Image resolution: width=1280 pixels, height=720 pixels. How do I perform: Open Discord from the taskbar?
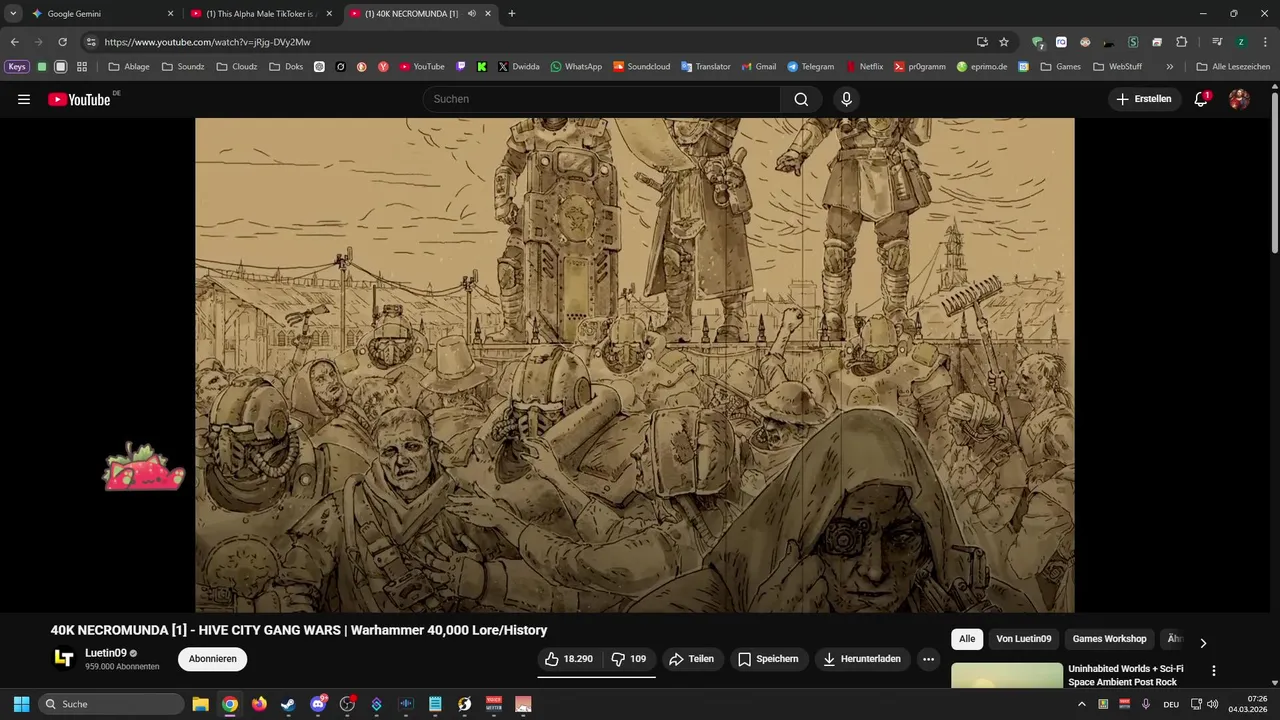[x=318, y=704]
